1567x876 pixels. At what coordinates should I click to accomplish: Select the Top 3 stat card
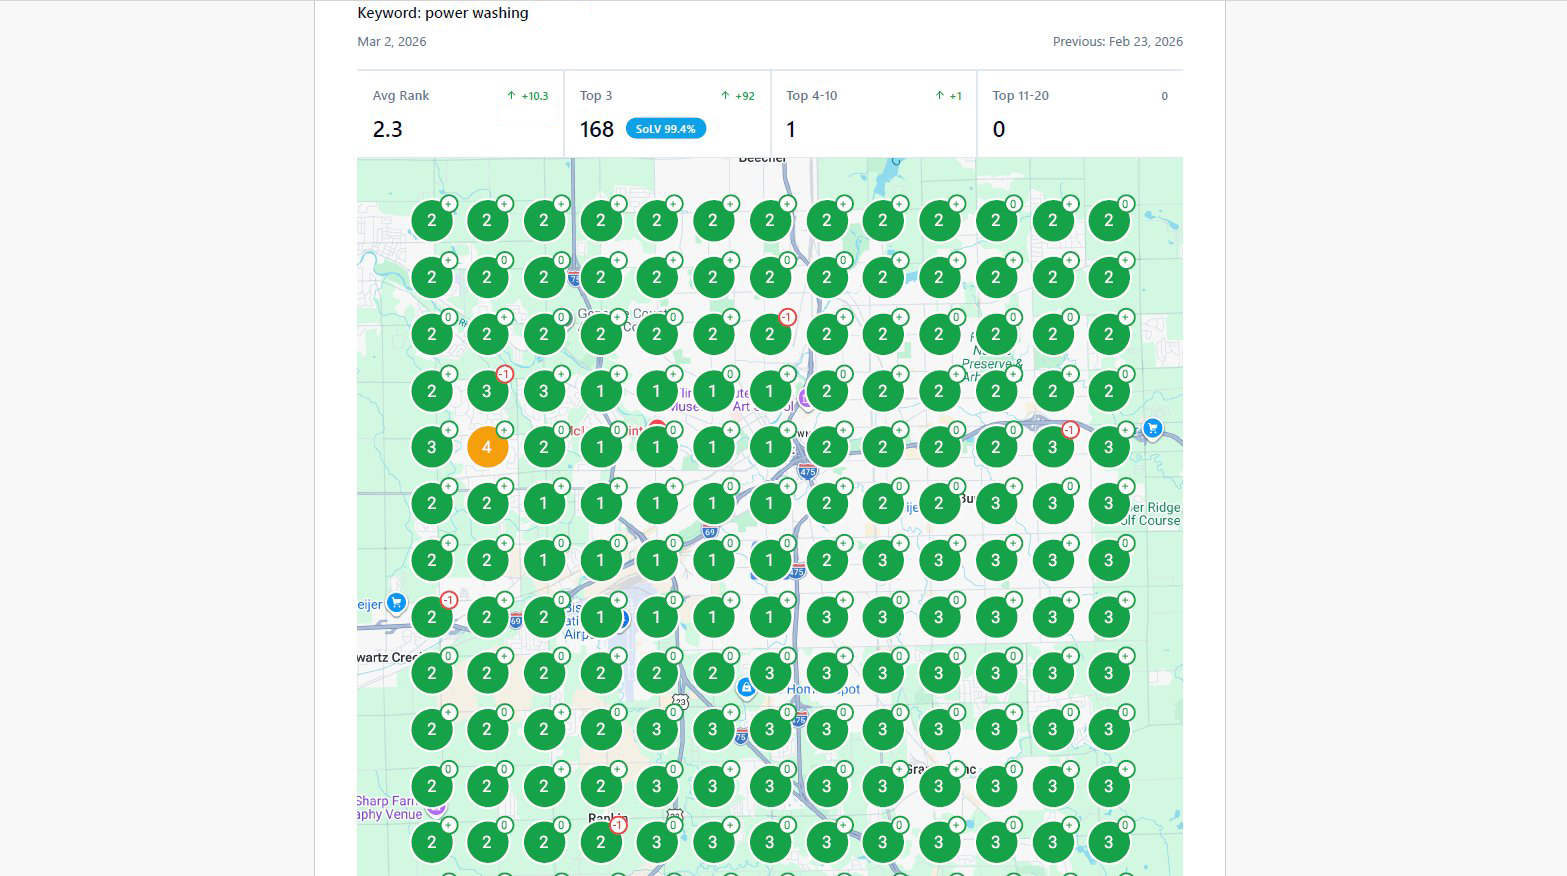point(667,112)
